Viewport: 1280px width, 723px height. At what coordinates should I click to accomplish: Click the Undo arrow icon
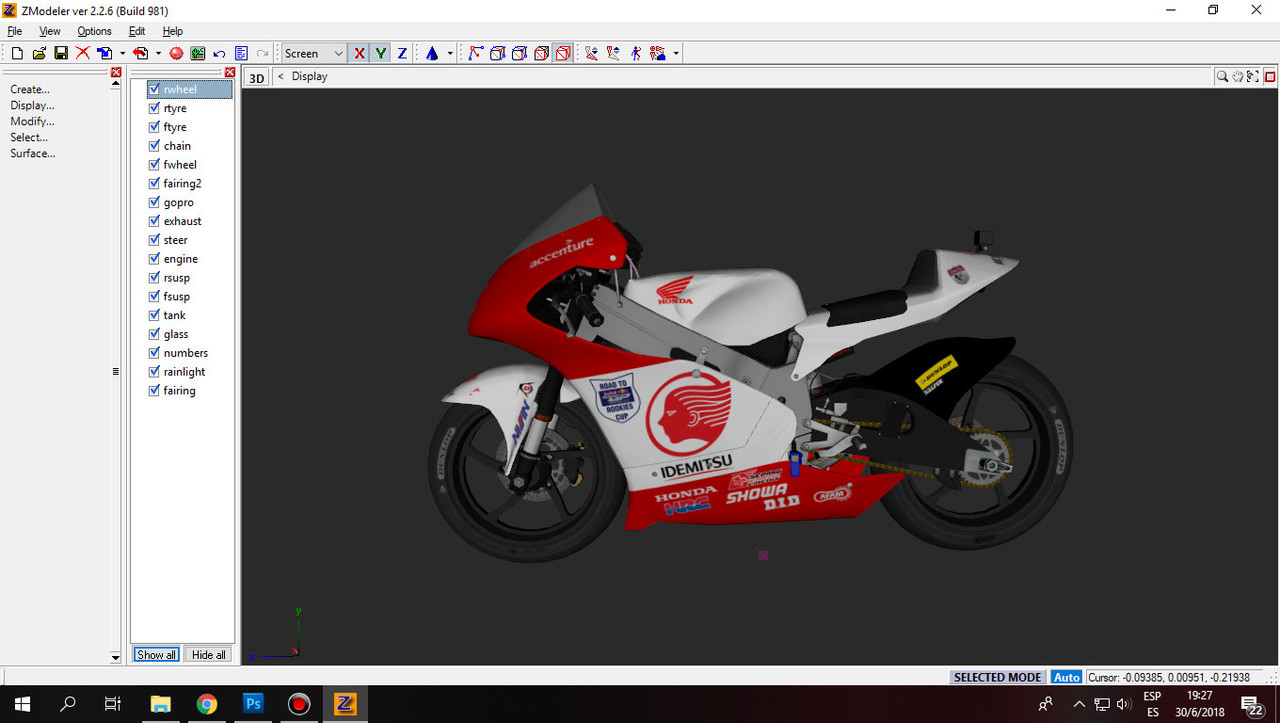[219, 53]
